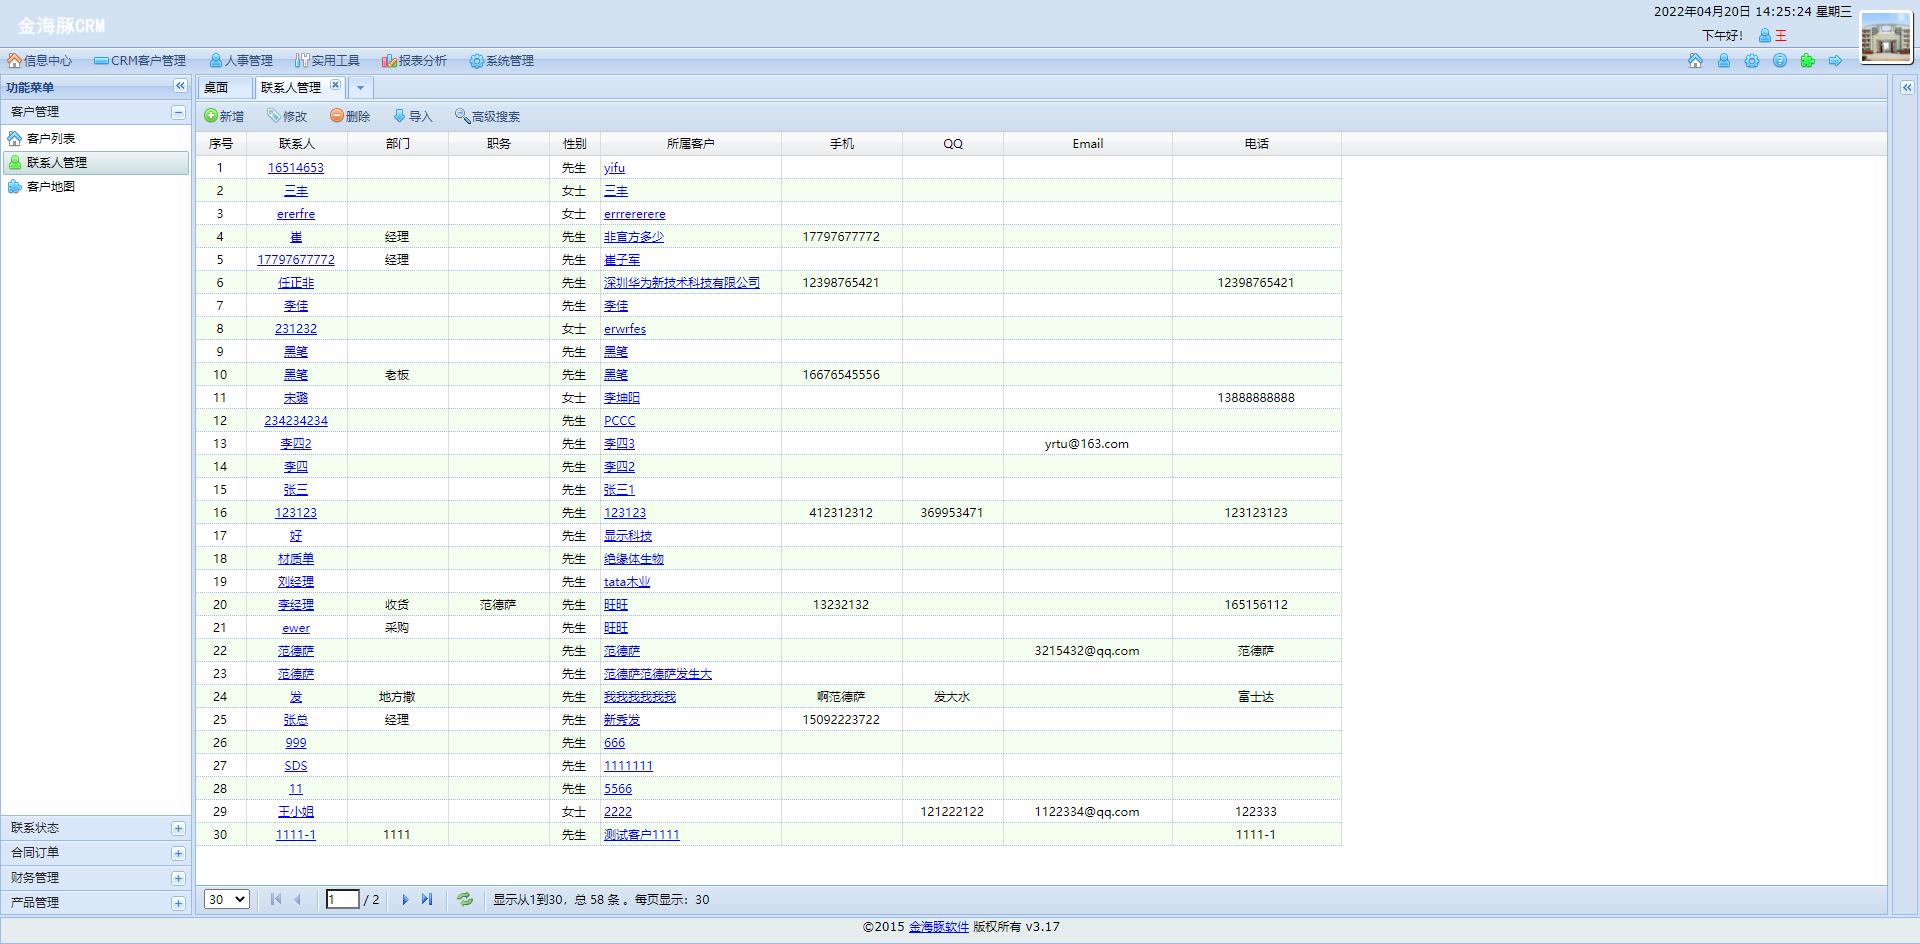Screen dimensions: 1920x944
Task: Click the green refresh icon in pager
Action: point(465,899)
